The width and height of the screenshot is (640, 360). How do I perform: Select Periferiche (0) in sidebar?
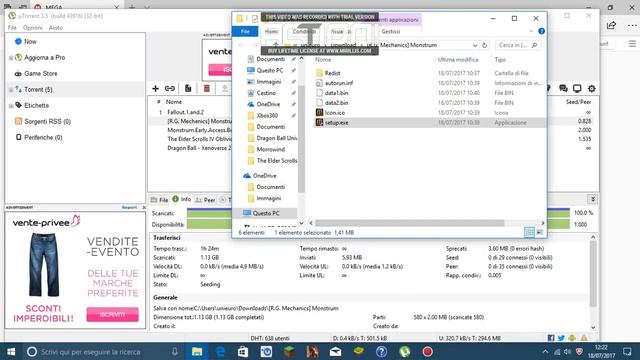(x=43, y=138)
